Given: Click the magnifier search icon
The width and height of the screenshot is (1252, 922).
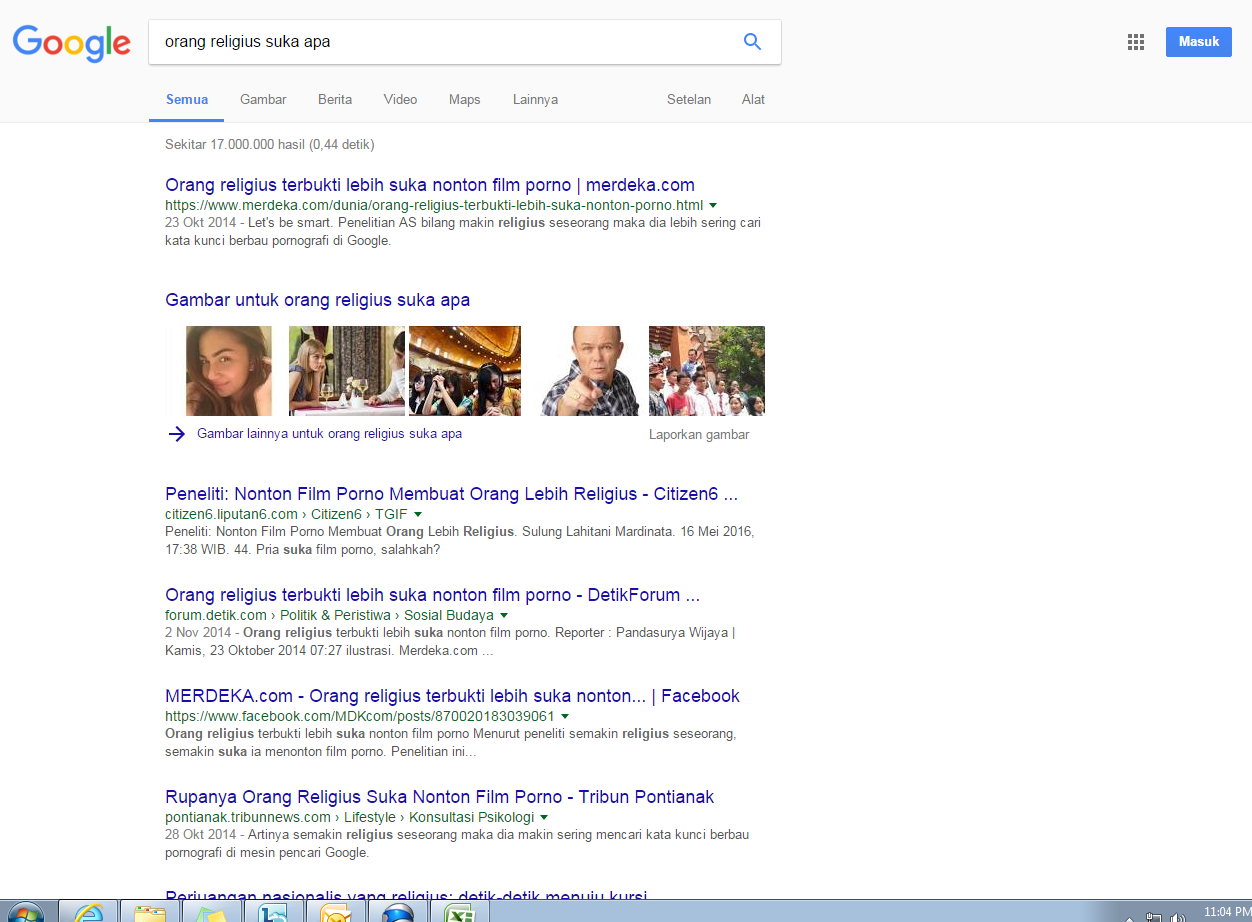Looking at the screenshot, I should pos(752,42).
